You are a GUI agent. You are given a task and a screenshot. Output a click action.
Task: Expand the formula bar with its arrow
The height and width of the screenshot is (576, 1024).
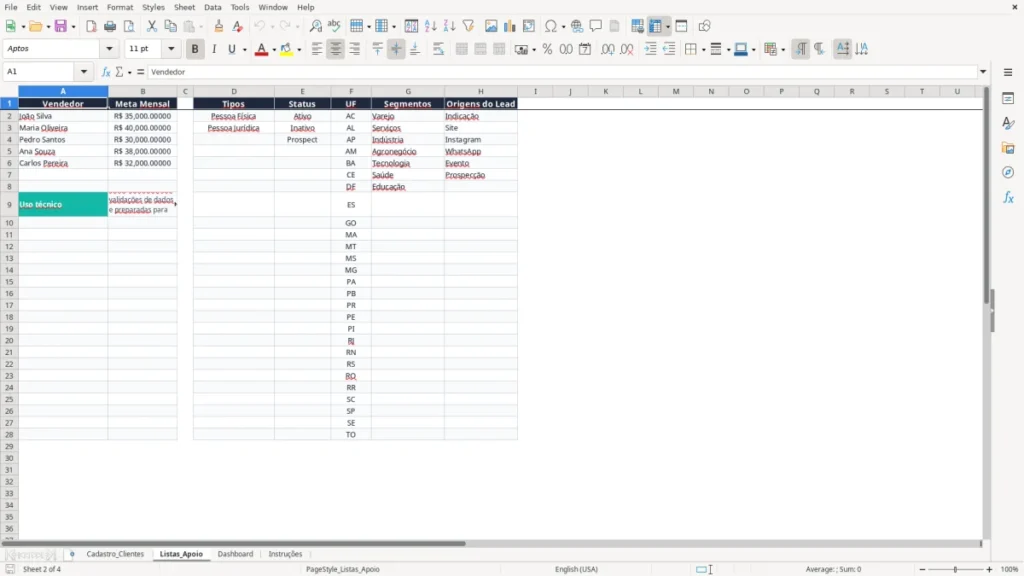[983, 72]
